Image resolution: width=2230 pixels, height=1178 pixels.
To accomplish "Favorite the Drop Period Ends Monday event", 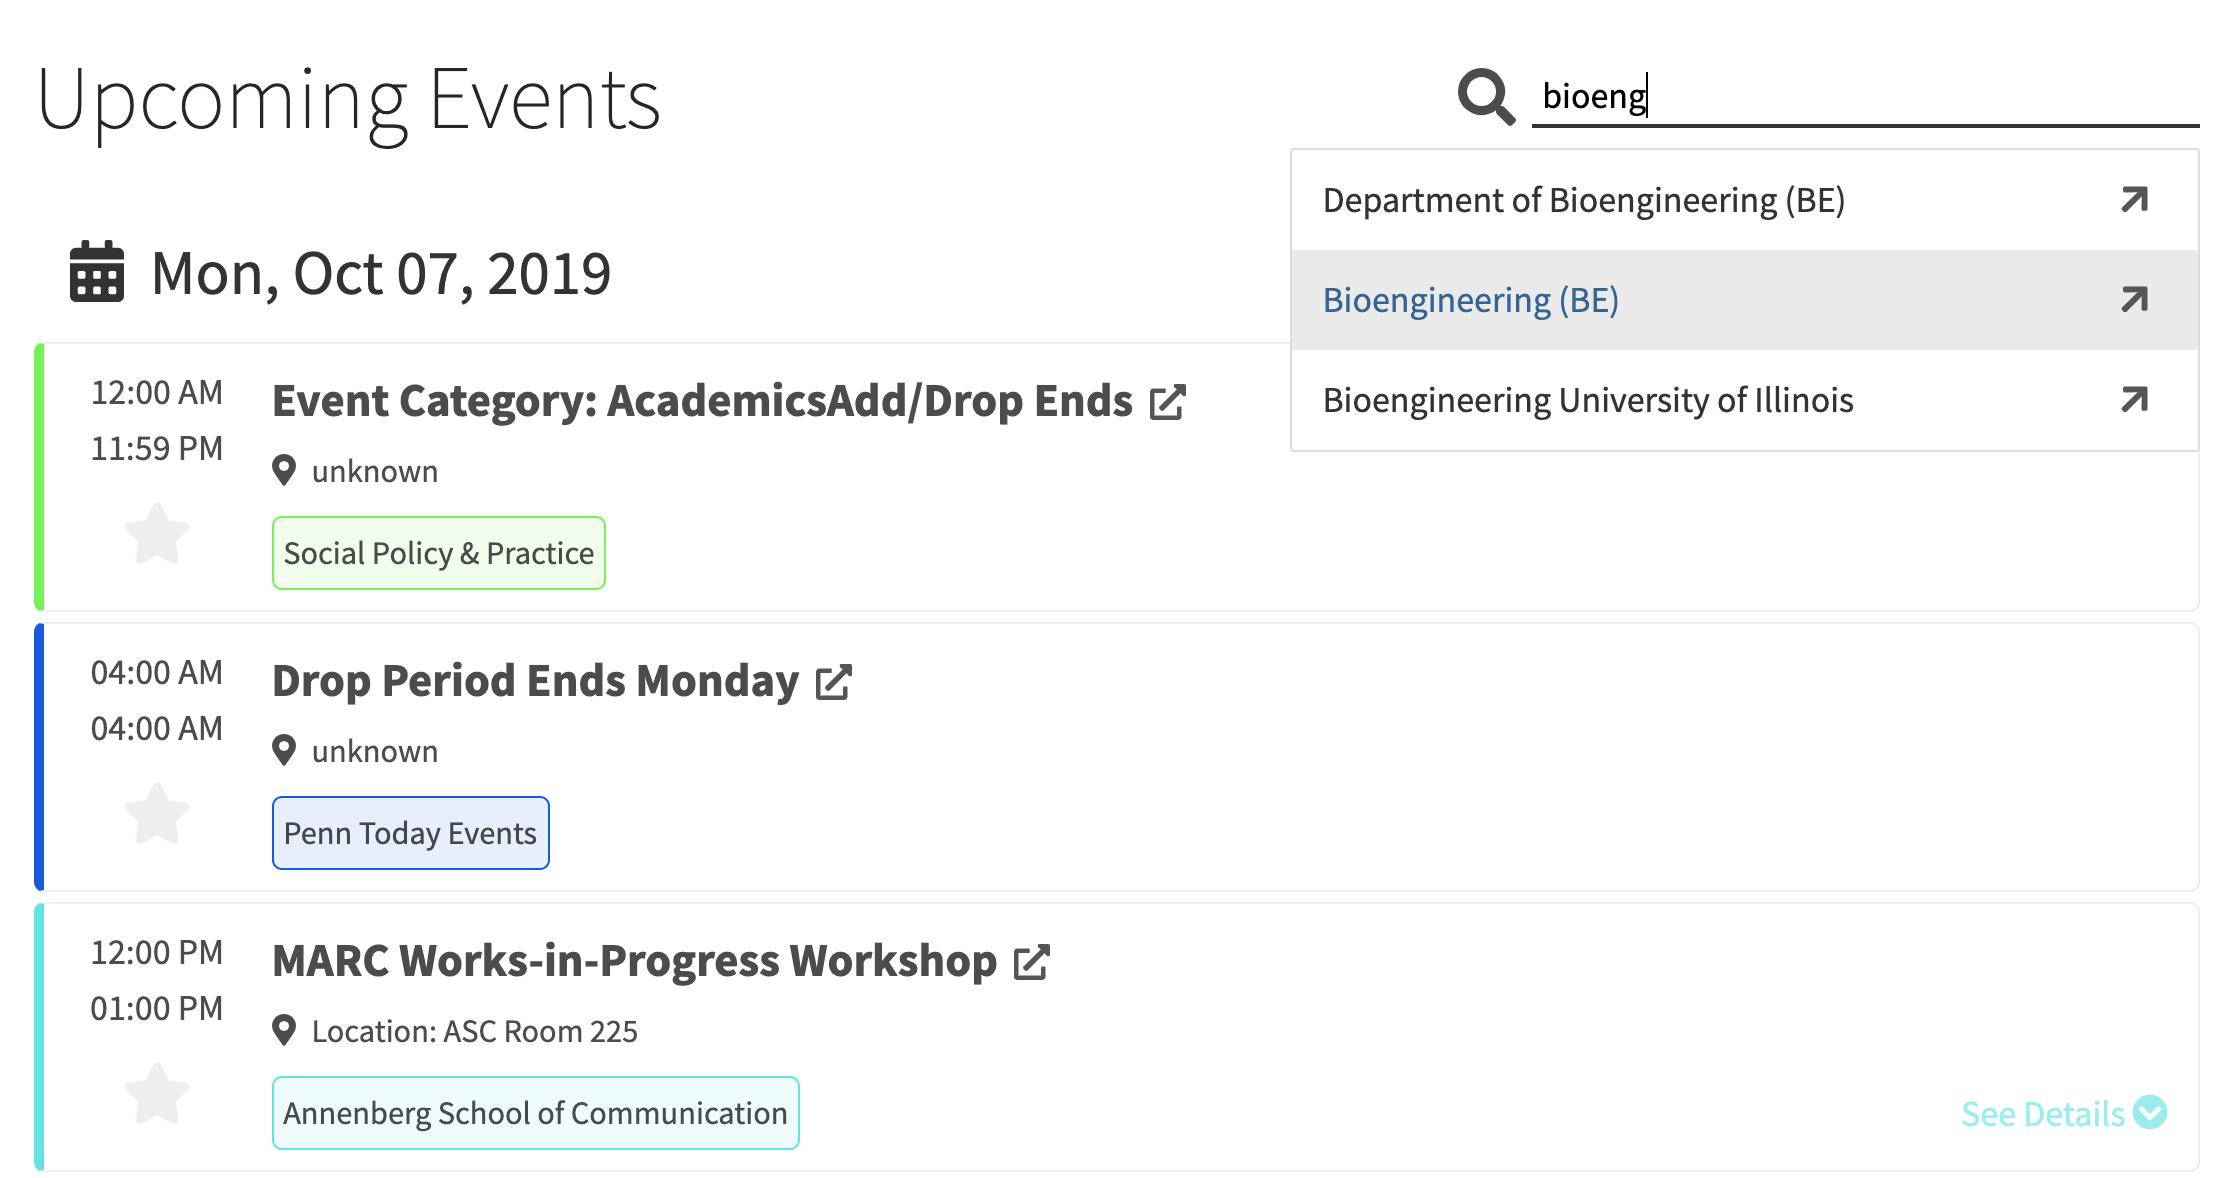I will coord(157,813).
